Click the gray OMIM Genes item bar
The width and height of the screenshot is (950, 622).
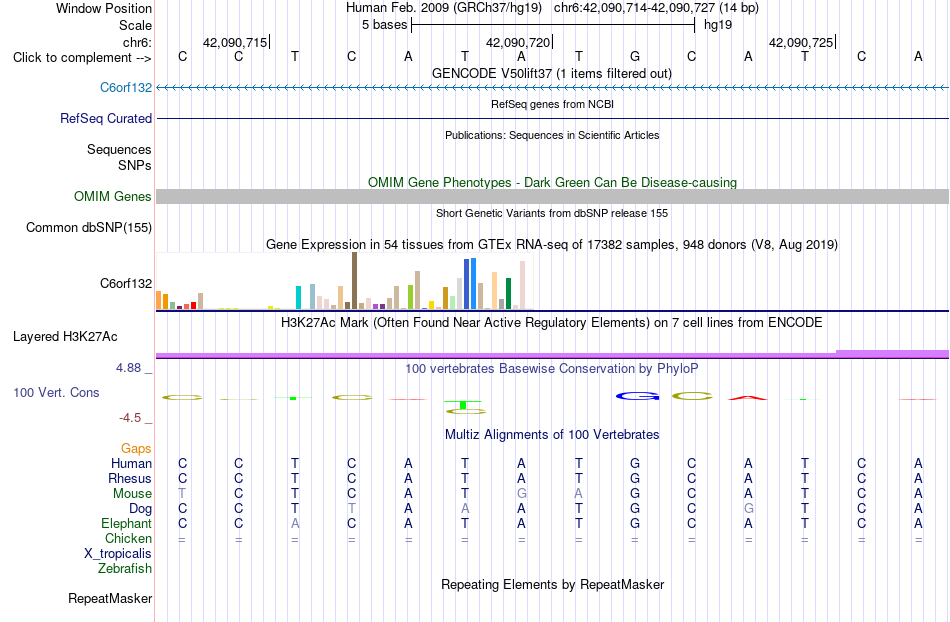[552, 196]
